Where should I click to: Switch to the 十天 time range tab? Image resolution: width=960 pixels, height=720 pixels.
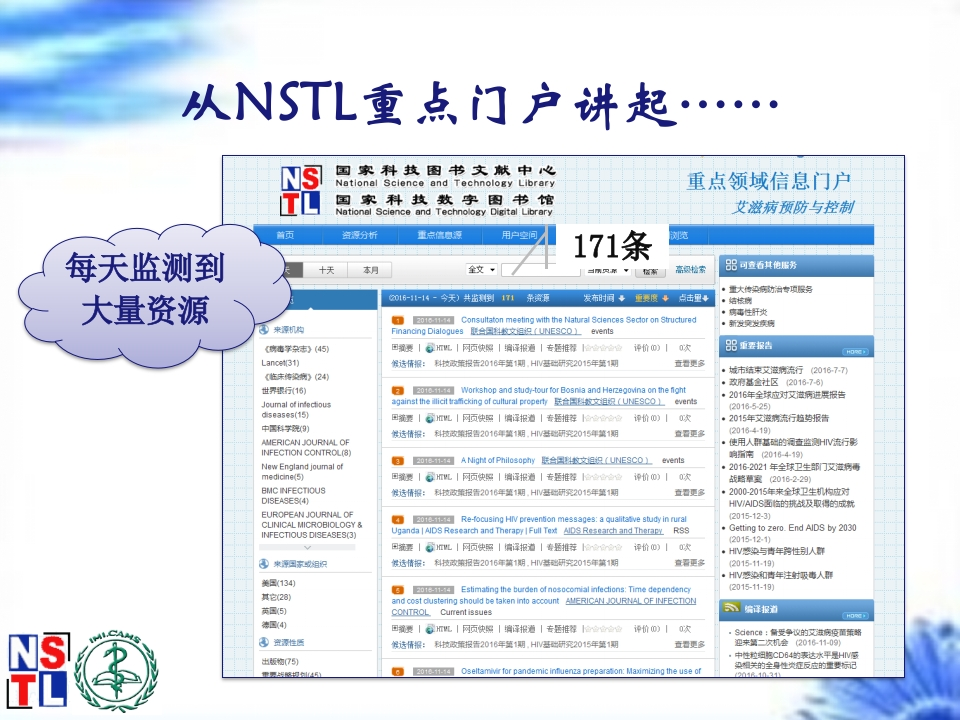tap(326, 270)
